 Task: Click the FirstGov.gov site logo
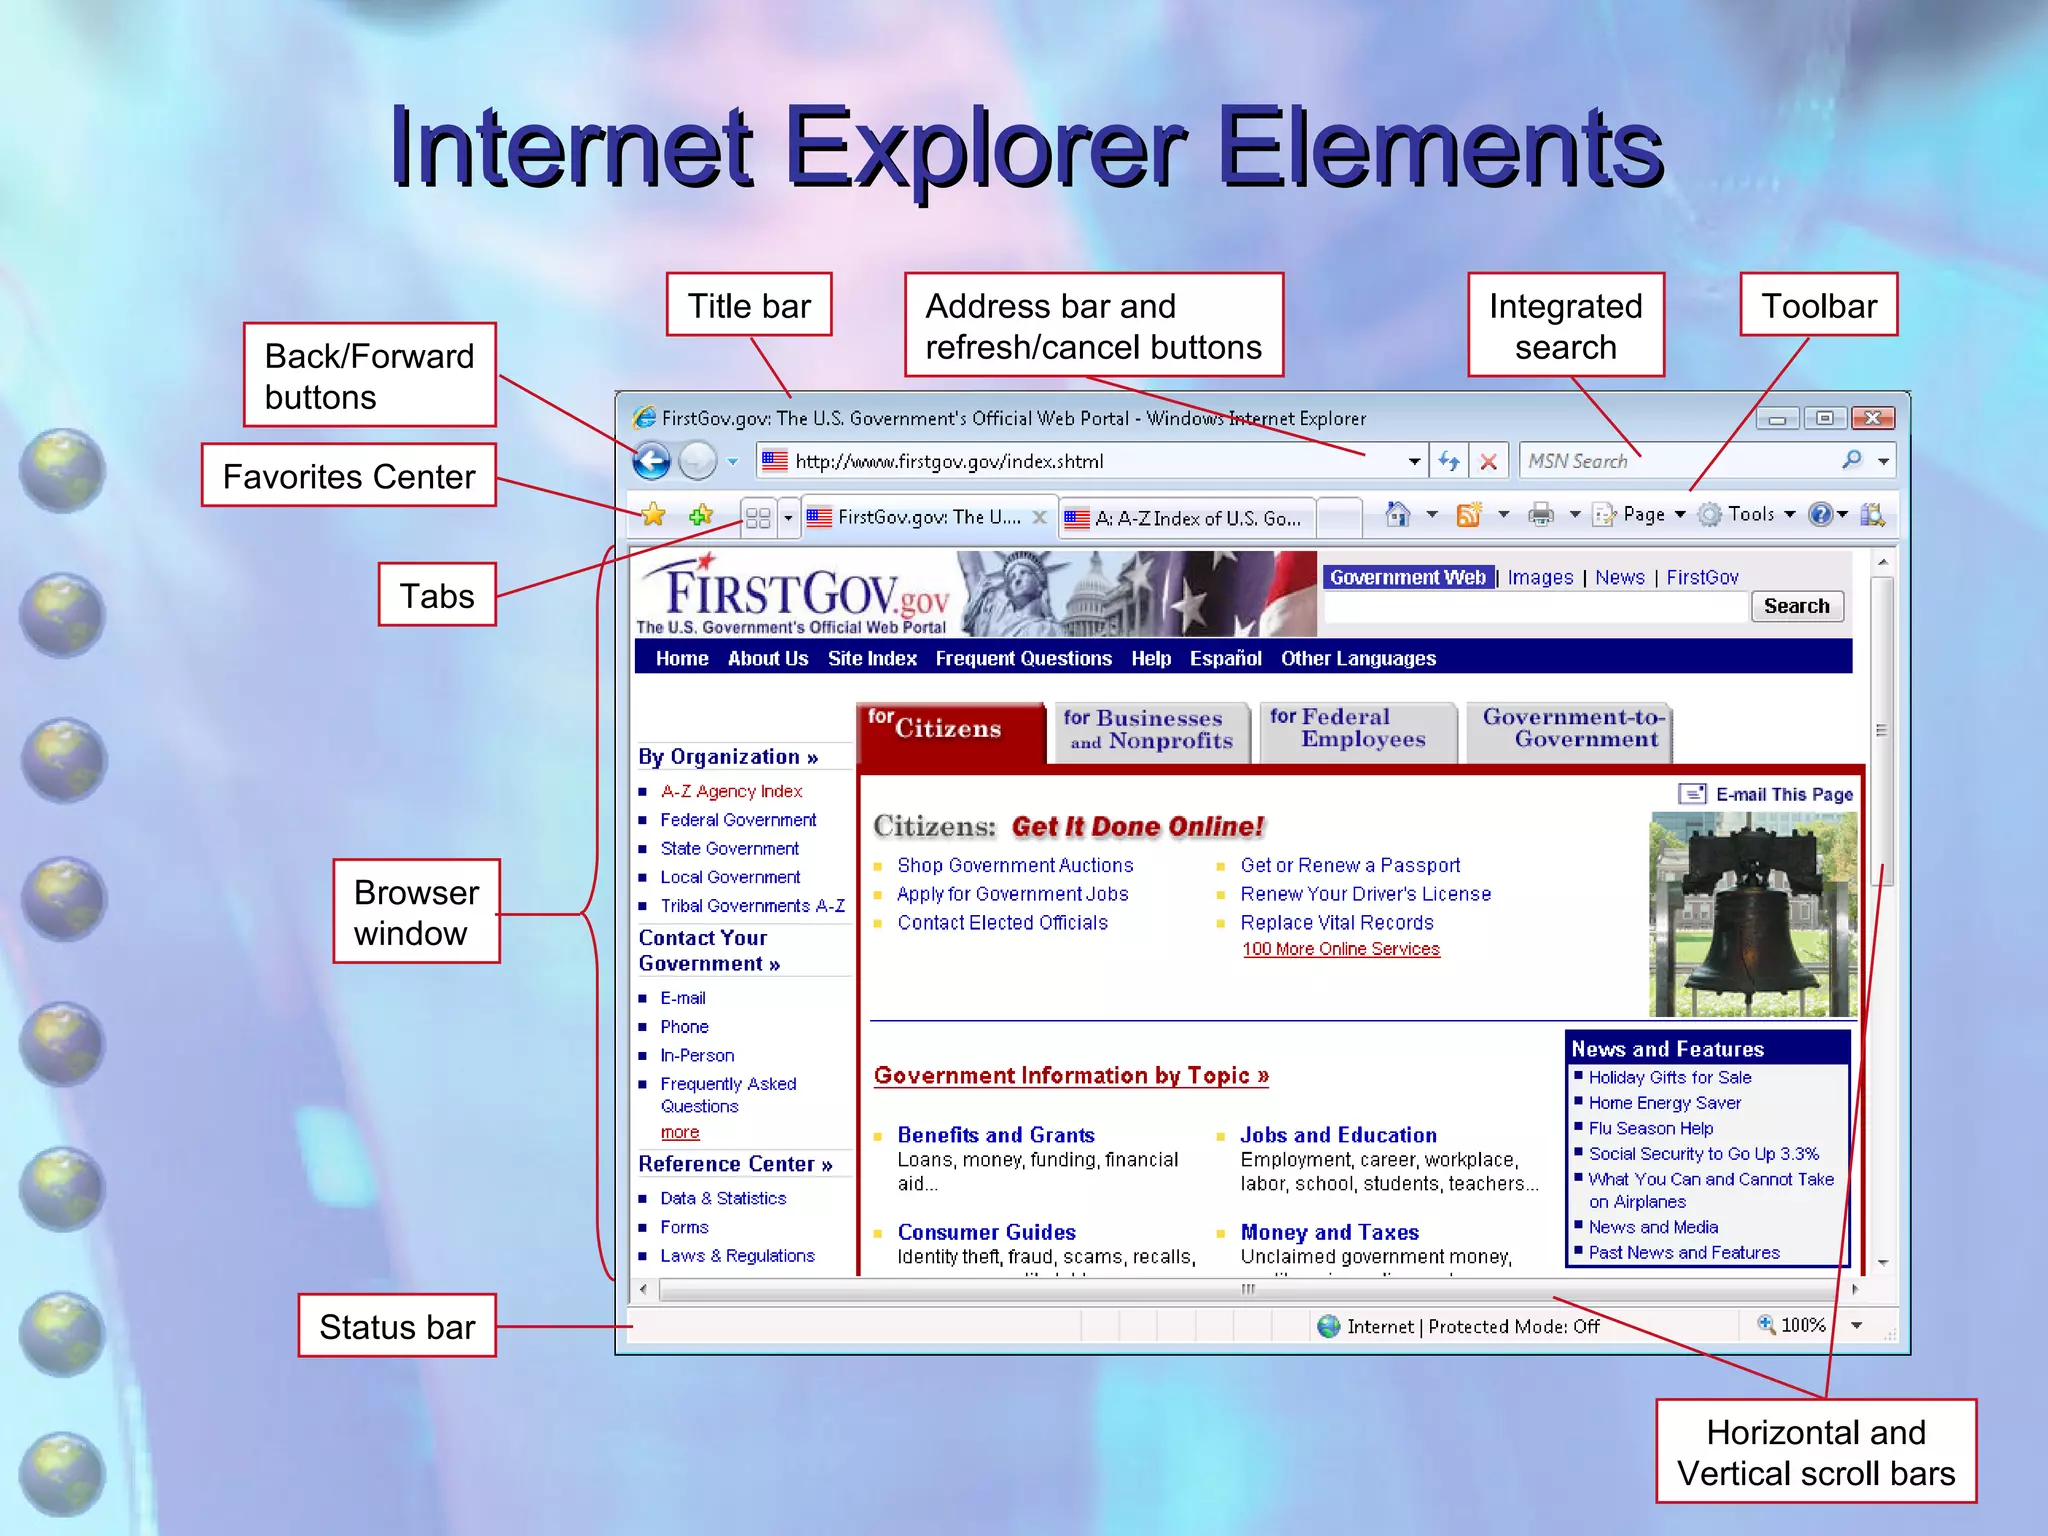click(794, 594)
